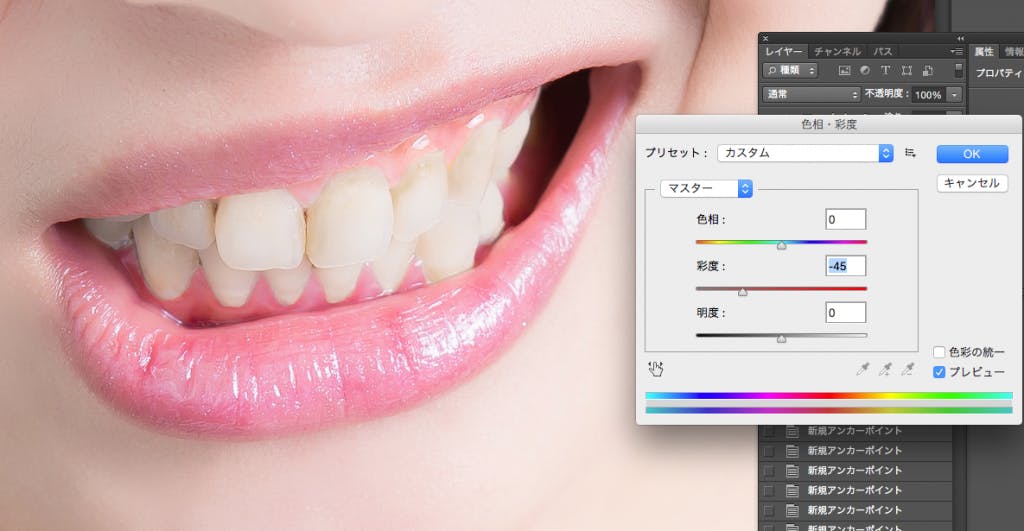Click the キャンセル button
This screenshot has height=531, width=1024.
coord(972,183)
